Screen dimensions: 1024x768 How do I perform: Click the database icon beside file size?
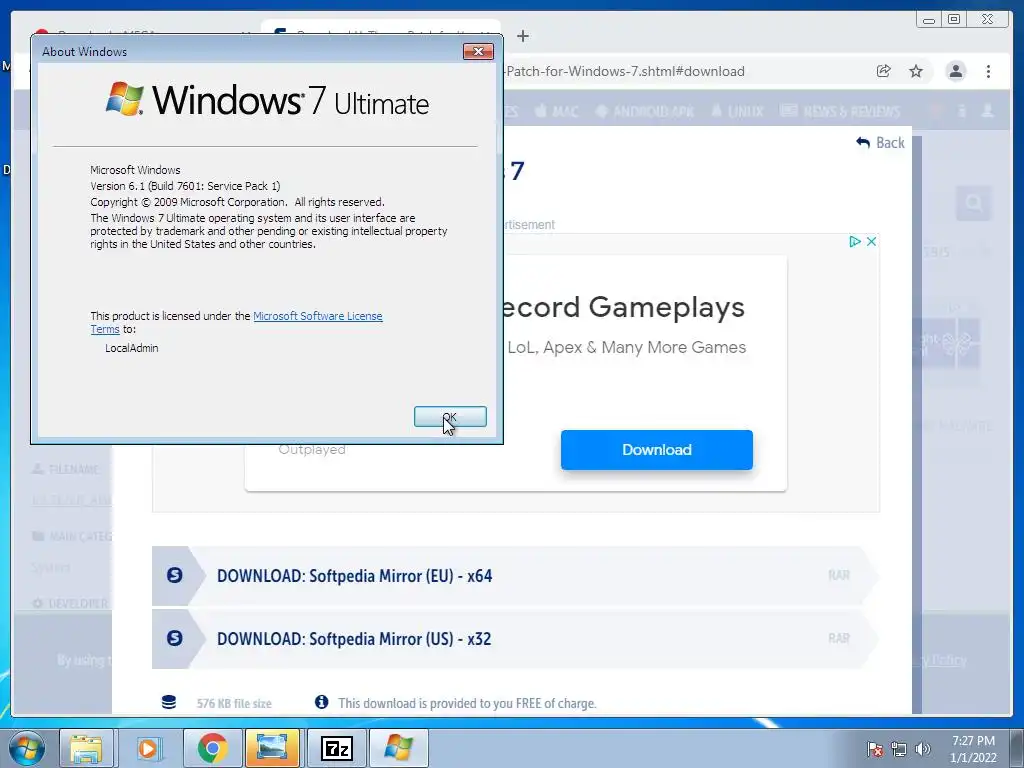point(168,702)
